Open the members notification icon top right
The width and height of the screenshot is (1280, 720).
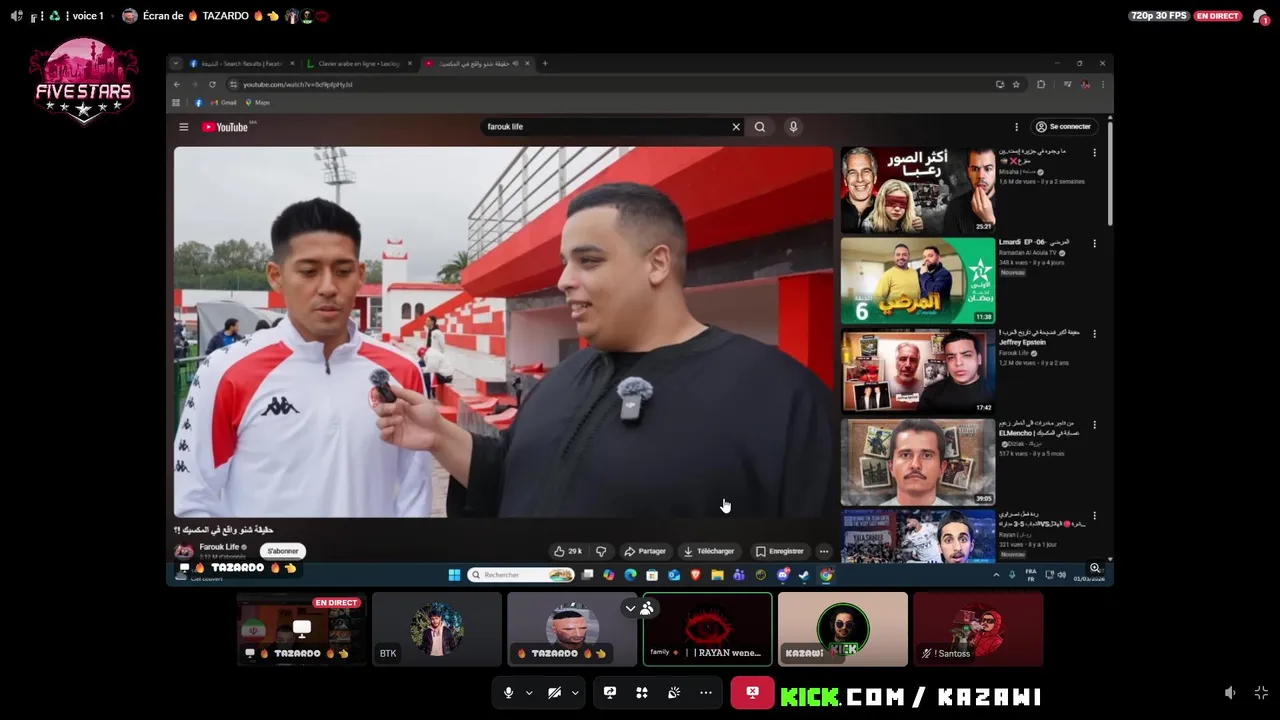(x=1261, y=16)
